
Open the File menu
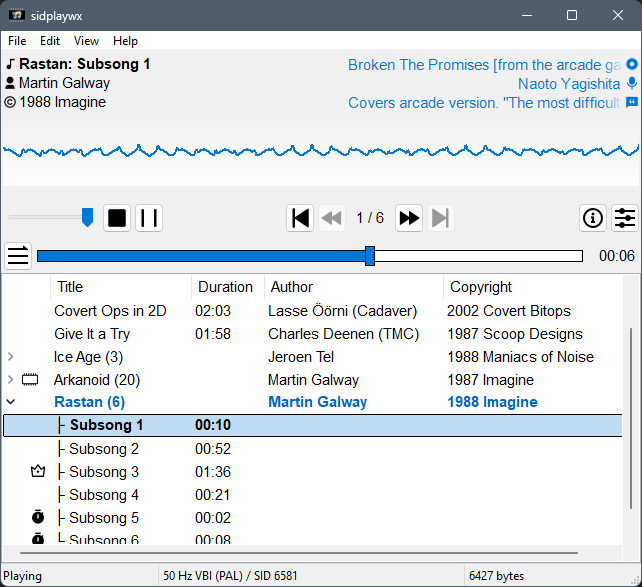click(x=17, y=41)
